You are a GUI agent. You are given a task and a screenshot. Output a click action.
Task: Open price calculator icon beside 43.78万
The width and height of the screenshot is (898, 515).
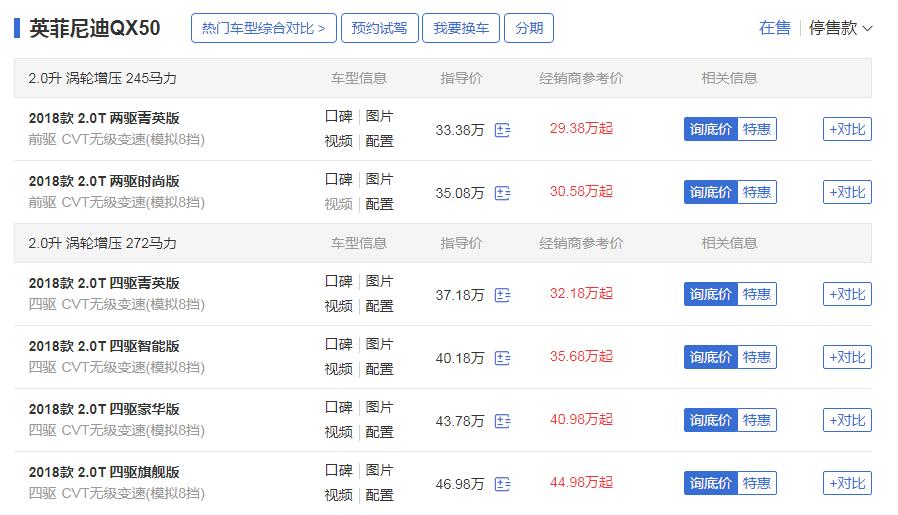coord(502,421)
